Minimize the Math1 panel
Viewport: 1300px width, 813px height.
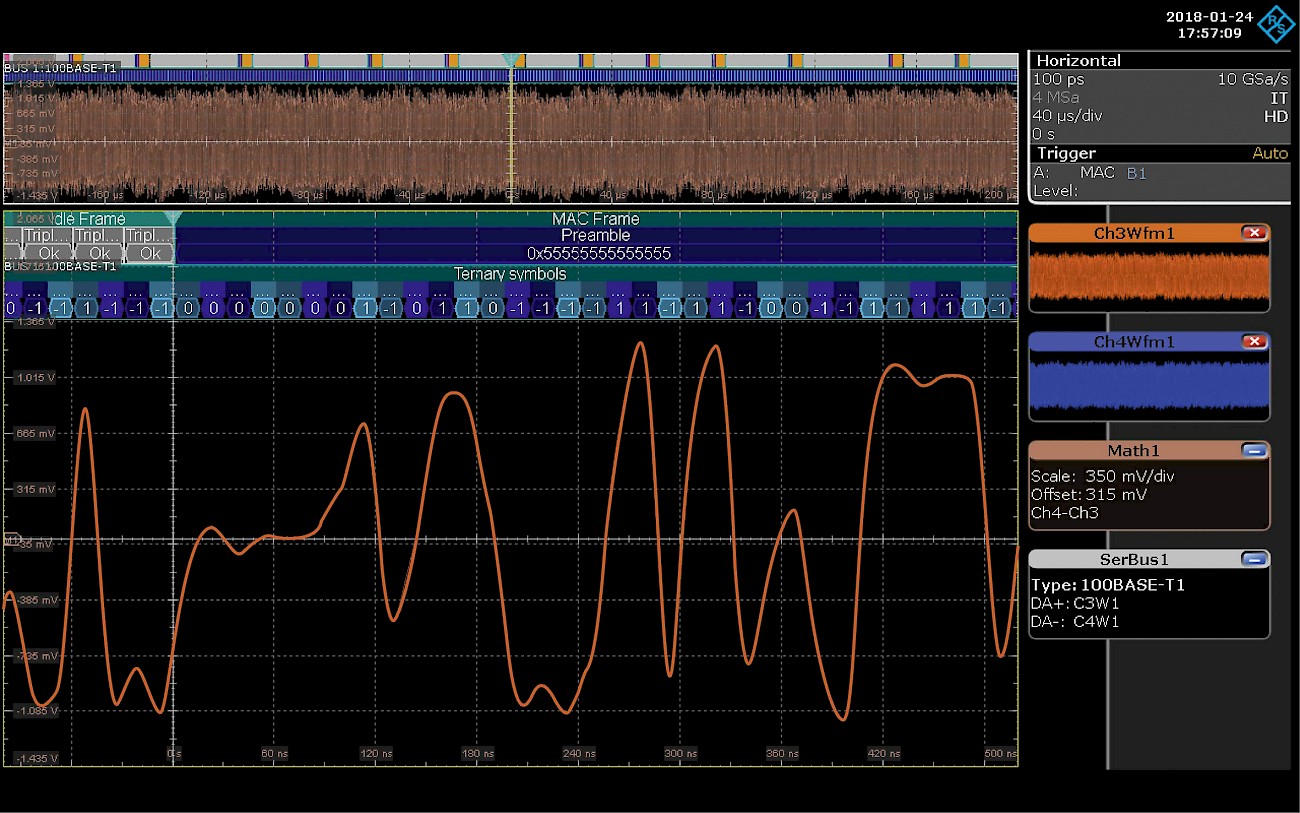coord(1253,451)
